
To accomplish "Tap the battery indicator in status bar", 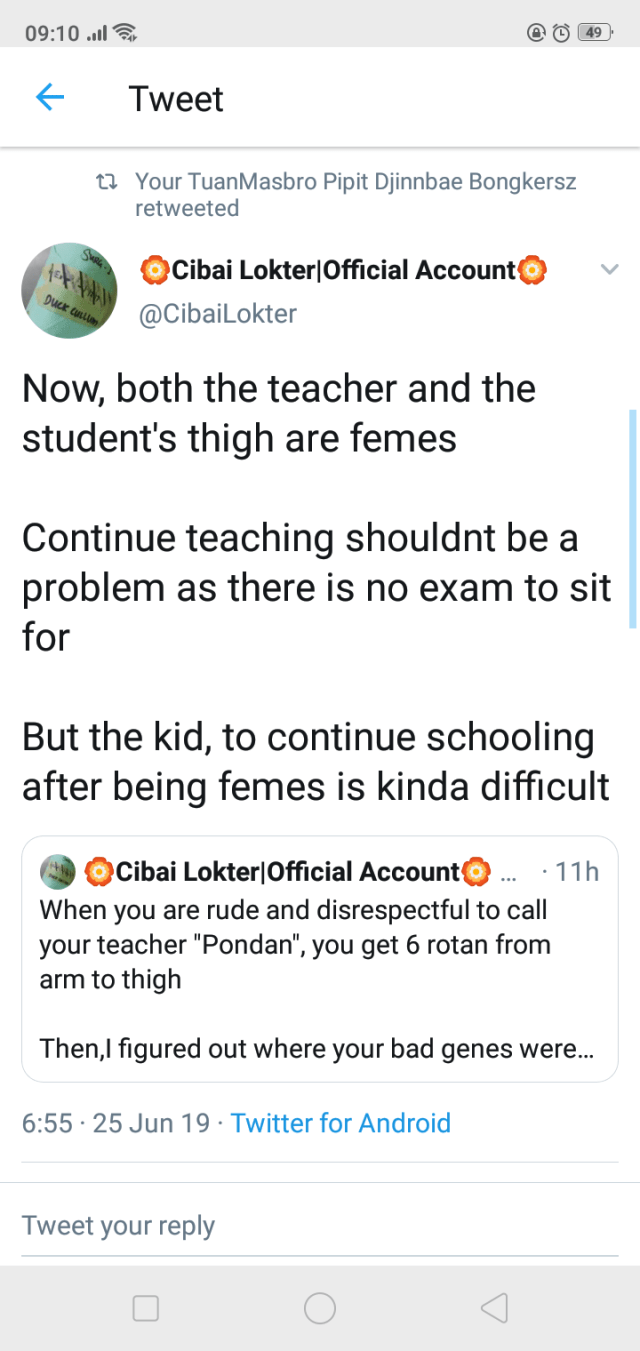I will [x=594, y=32].
